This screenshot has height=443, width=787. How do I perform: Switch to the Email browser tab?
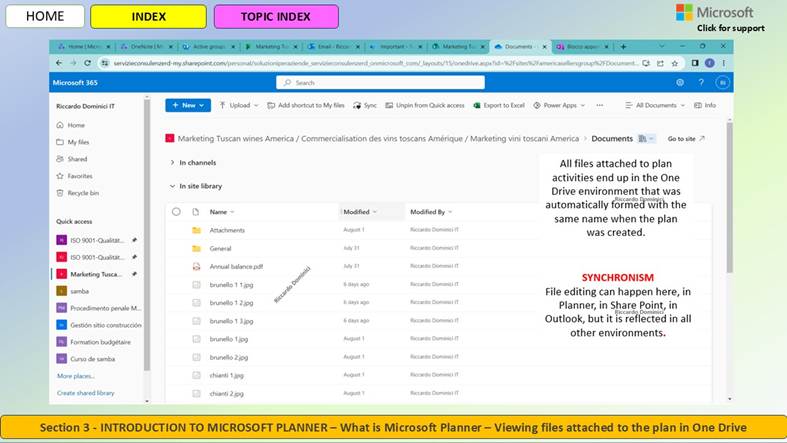click(x=334, y=47)
